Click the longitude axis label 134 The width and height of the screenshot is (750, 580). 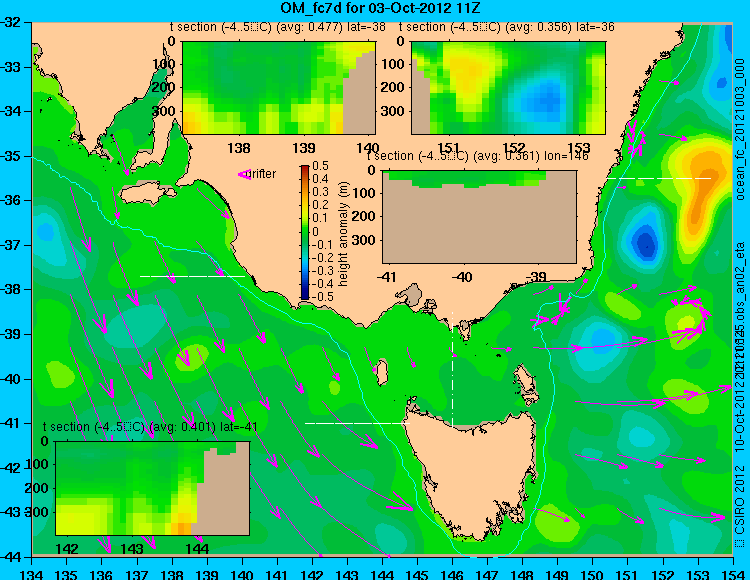pyautogui.click(x=32, y=574)
